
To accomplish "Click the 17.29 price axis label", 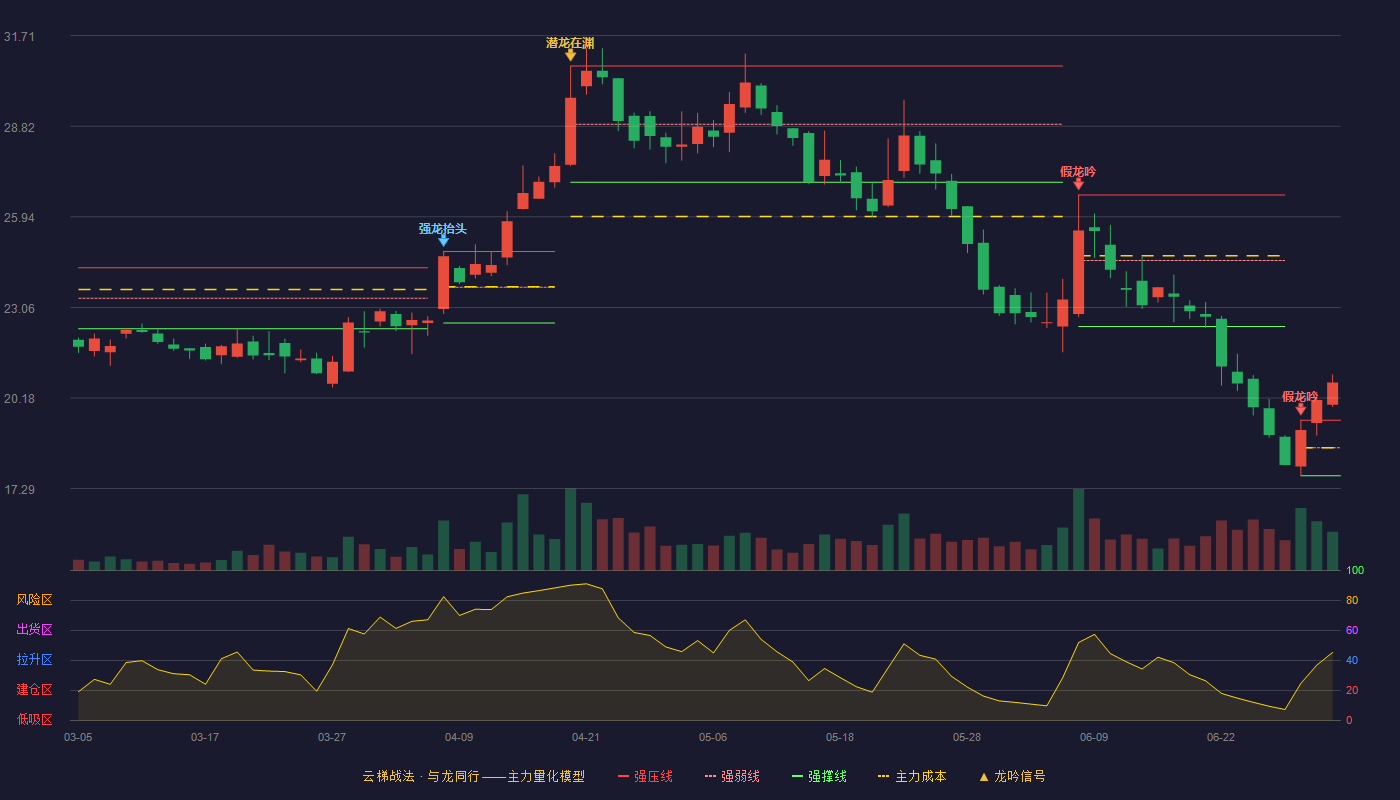I will tap(19, 490).
